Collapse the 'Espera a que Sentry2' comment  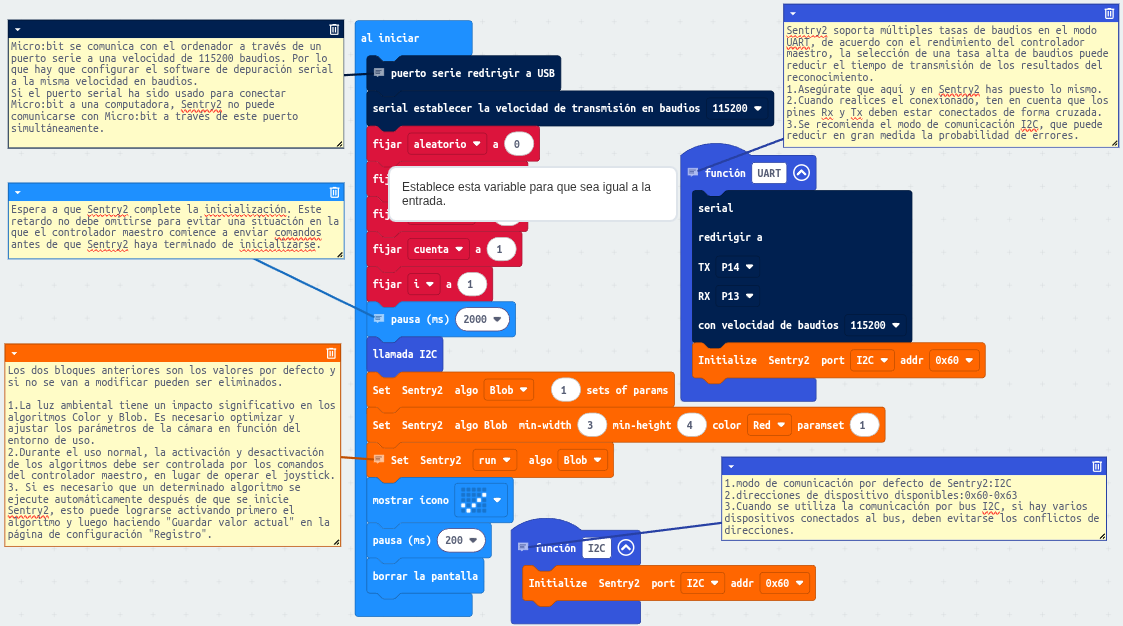pyautogui.click(x=17, y=193)
